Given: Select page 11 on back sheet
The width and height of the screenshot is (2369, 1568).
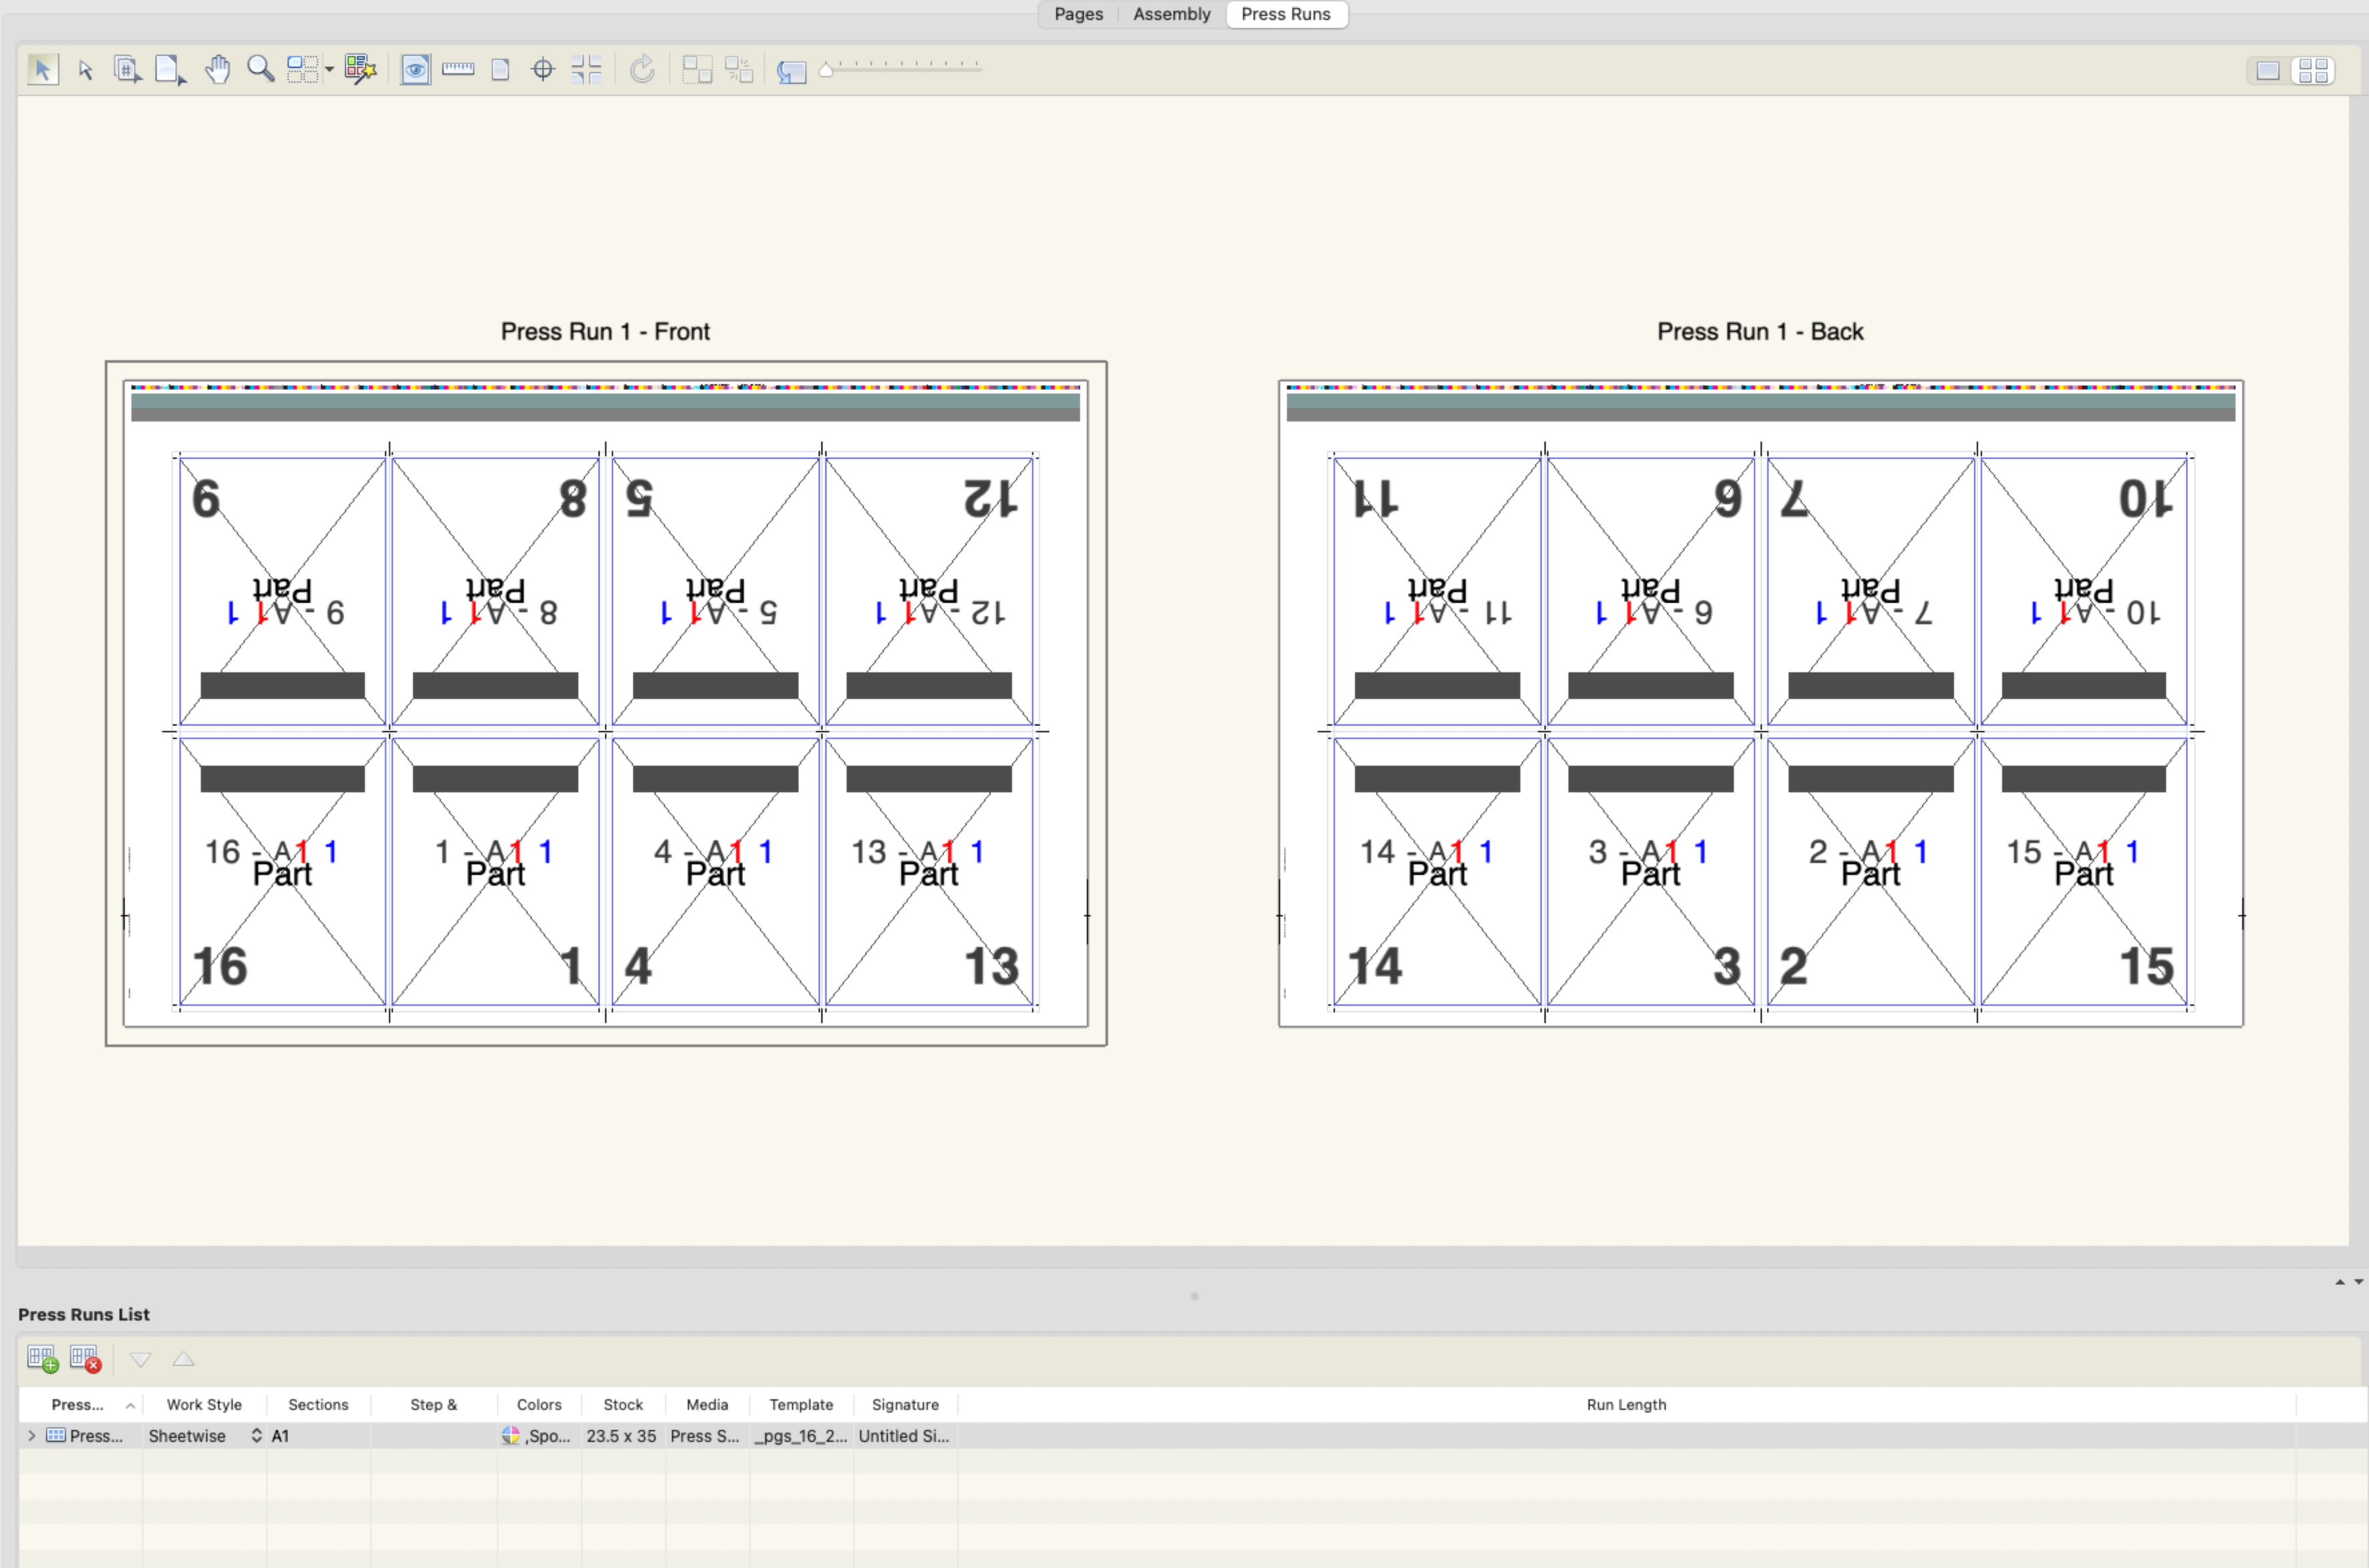Looking at the screenshot, I should pos(1437,591).
